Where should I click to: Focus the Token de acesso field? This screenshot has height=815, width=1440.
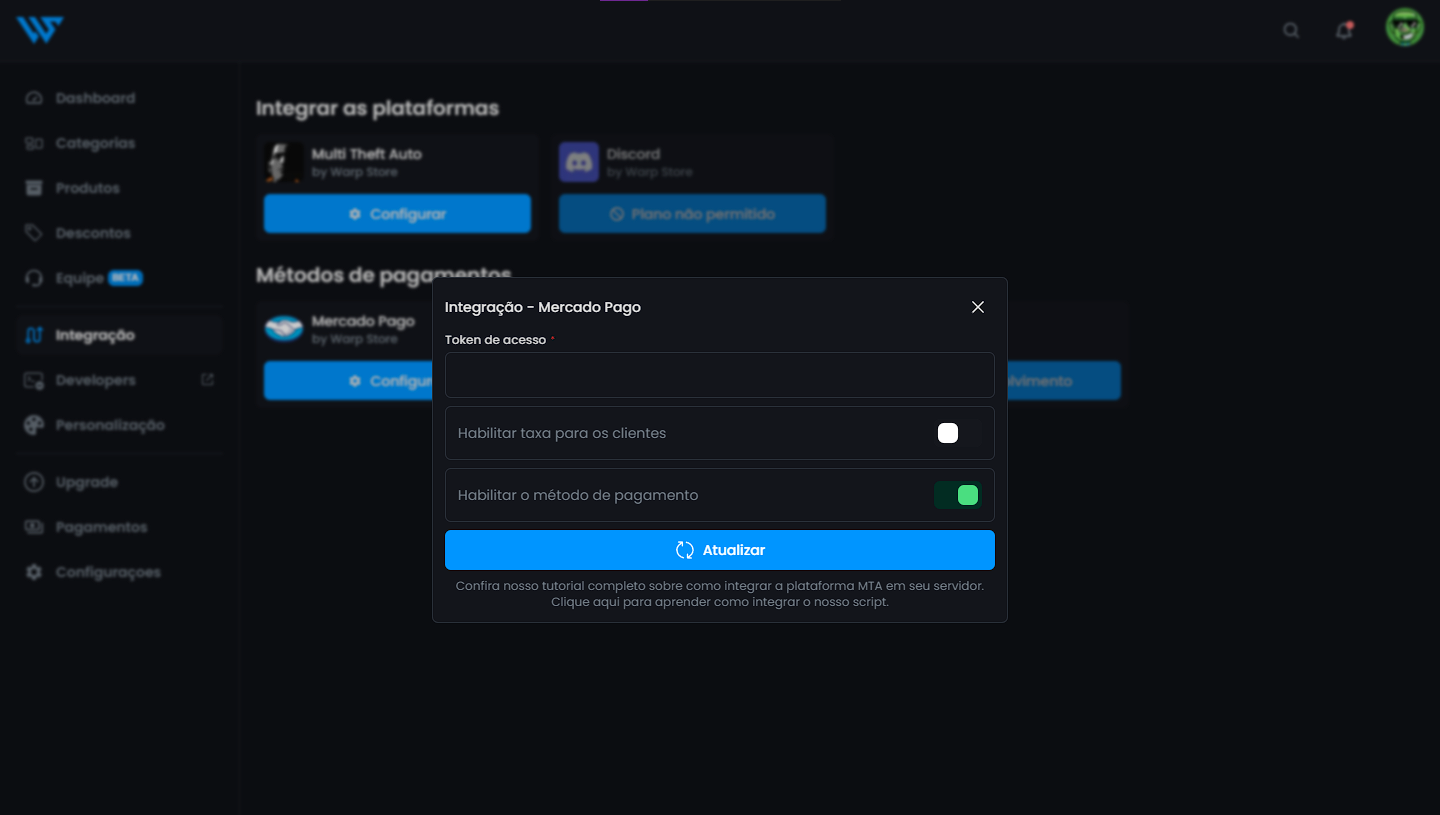tap(720, 375)
